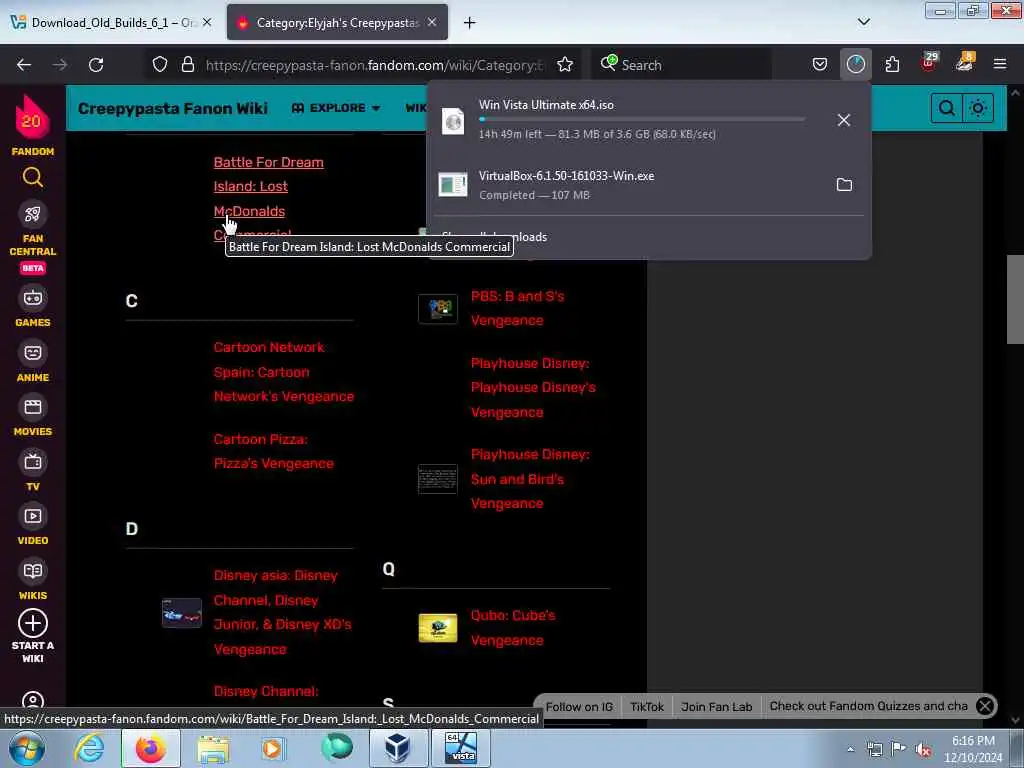The width and height of the screenshot is (1024, 768).
Task: Open the extension with badge 29
Action: pyautogui.click(x=929, y=62)
